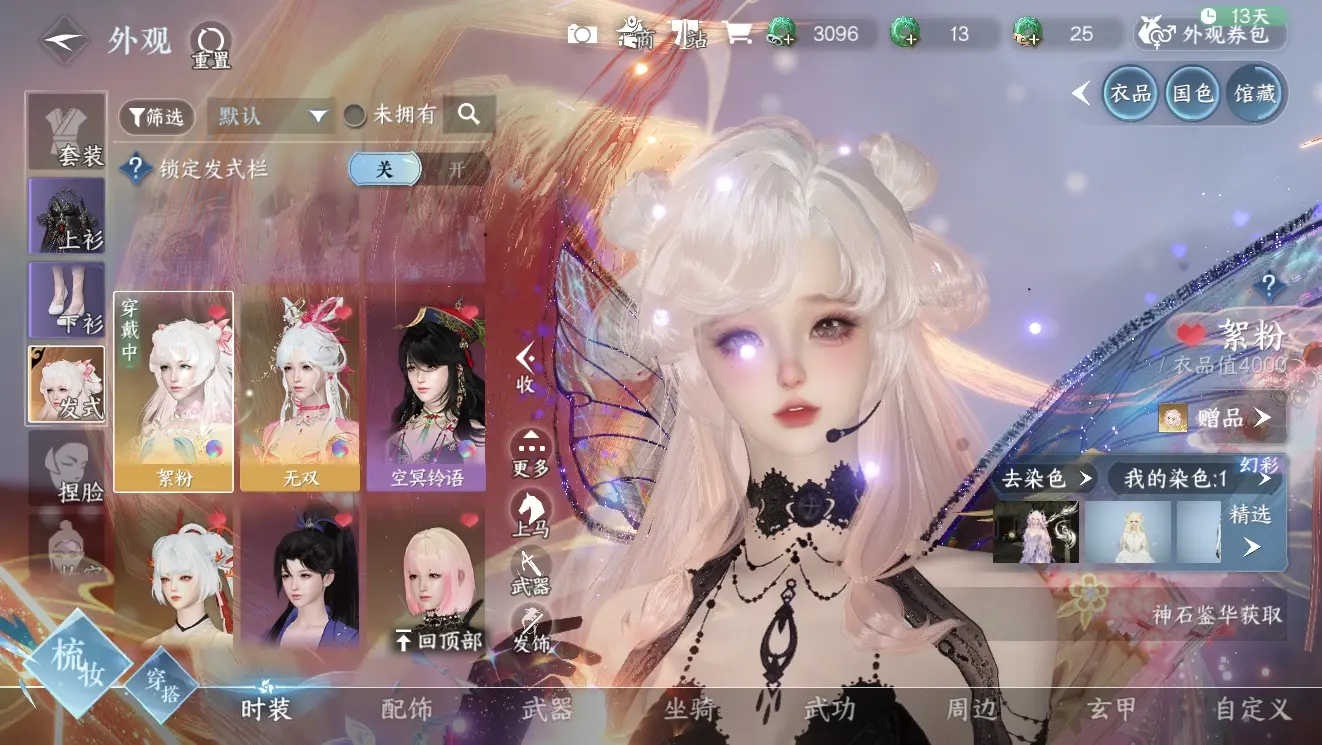
Task: Switch to the 时装 tab
Action: coord(267,708)
